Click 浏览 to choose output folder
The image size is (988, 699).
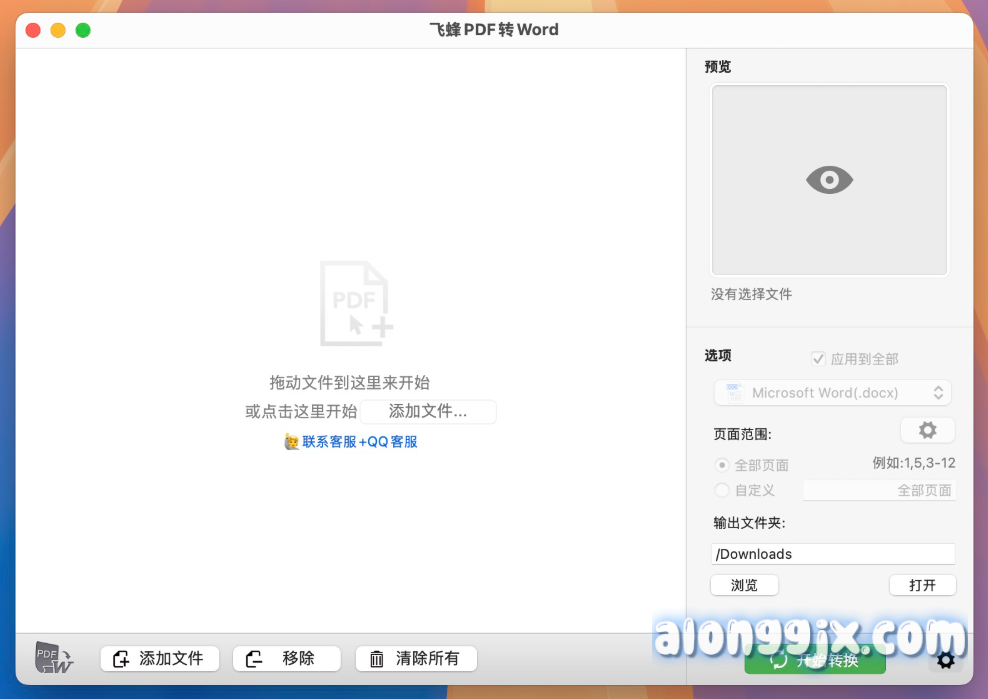744,585
